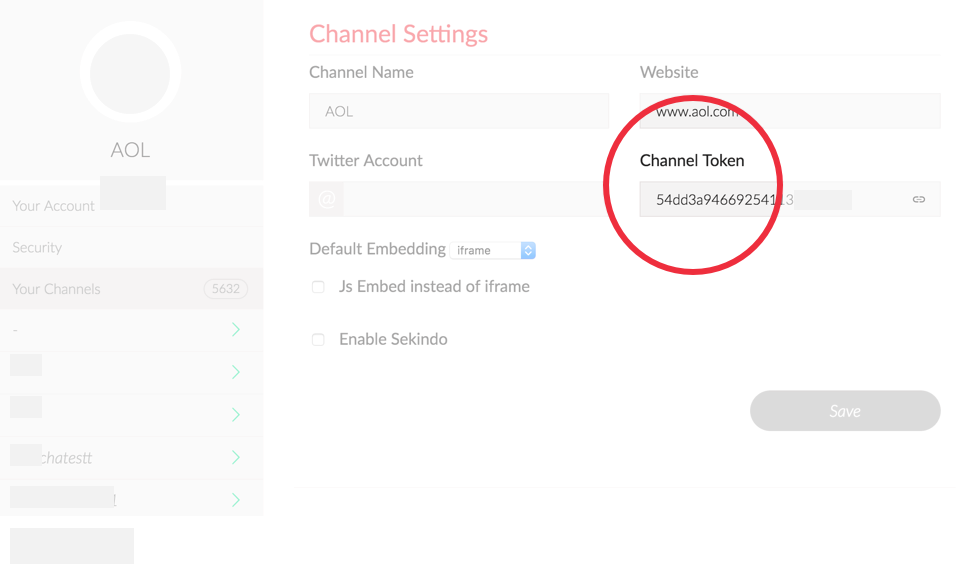Click the green arrow on the row ending in "!"
The image size is (976, 564).
click(236, 499)
